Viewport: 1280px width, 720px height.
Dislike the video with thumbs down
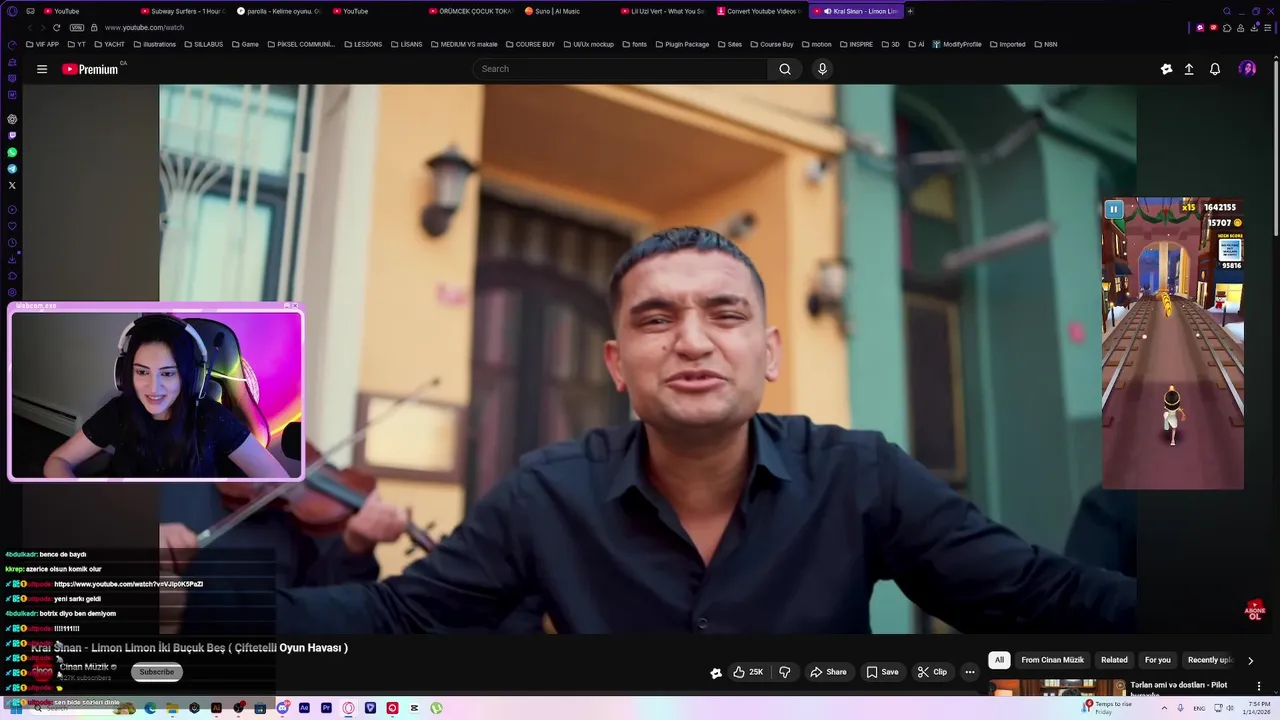pos(785,672)
